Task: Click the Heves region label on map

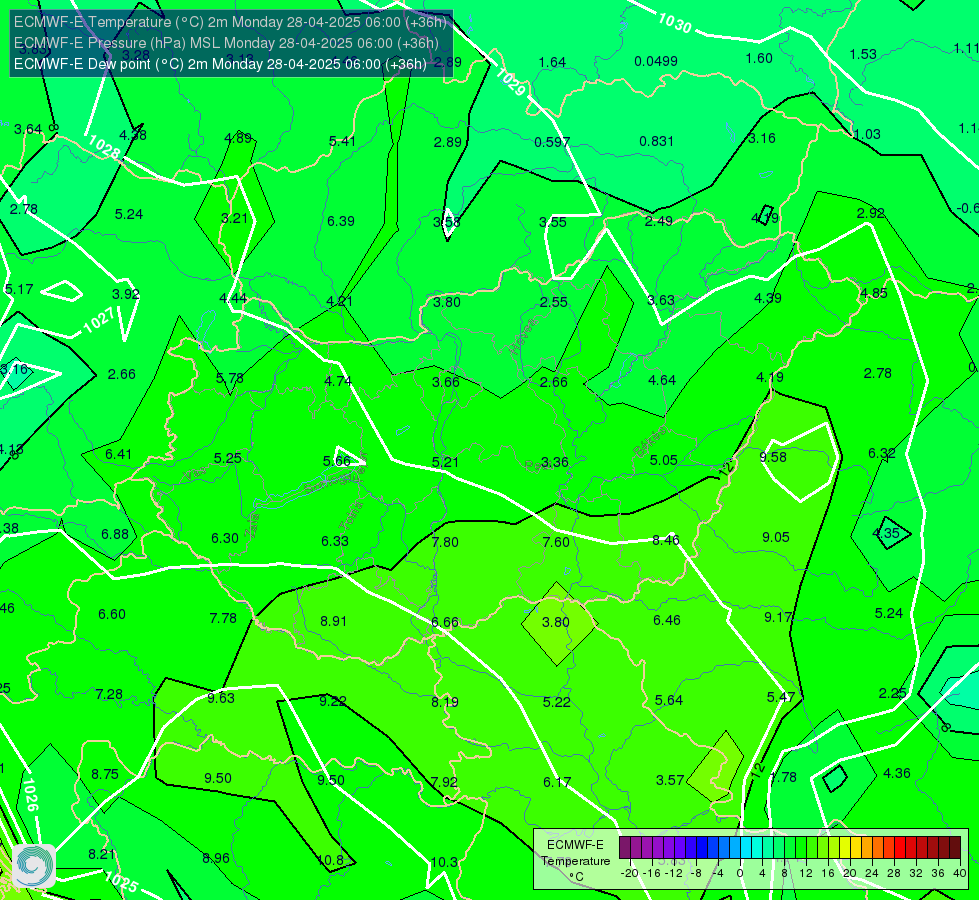Action: (x=523, y=336)
